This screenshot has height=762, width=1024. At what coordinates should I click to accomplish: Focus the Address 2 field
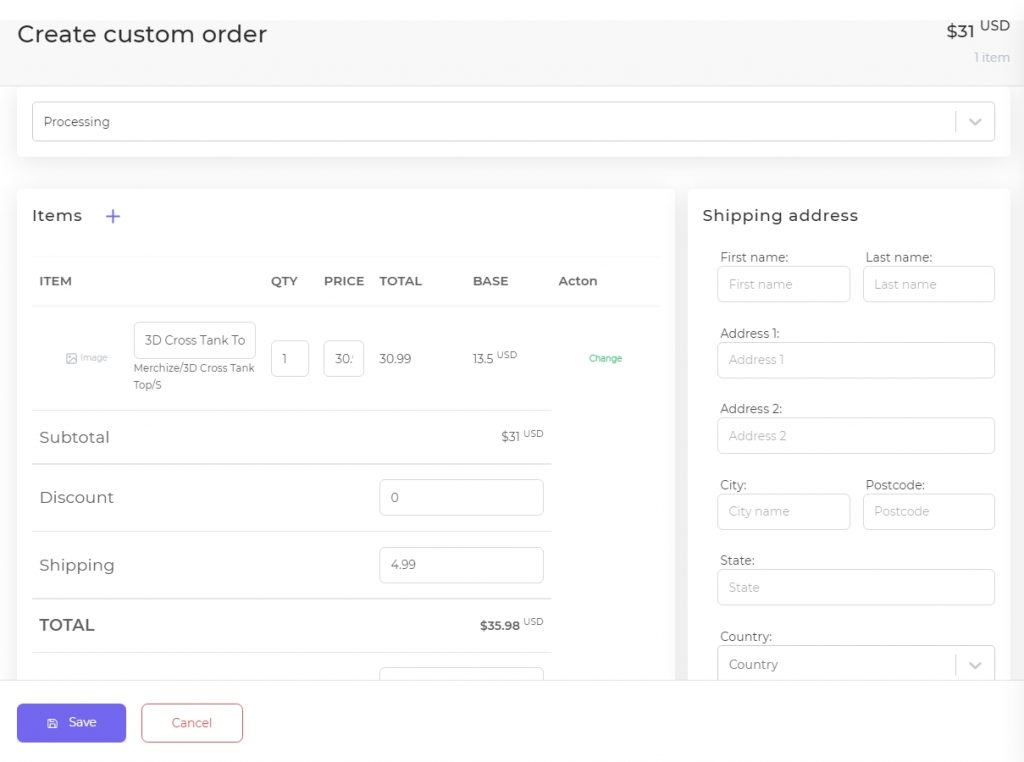(x=855, y=436)
